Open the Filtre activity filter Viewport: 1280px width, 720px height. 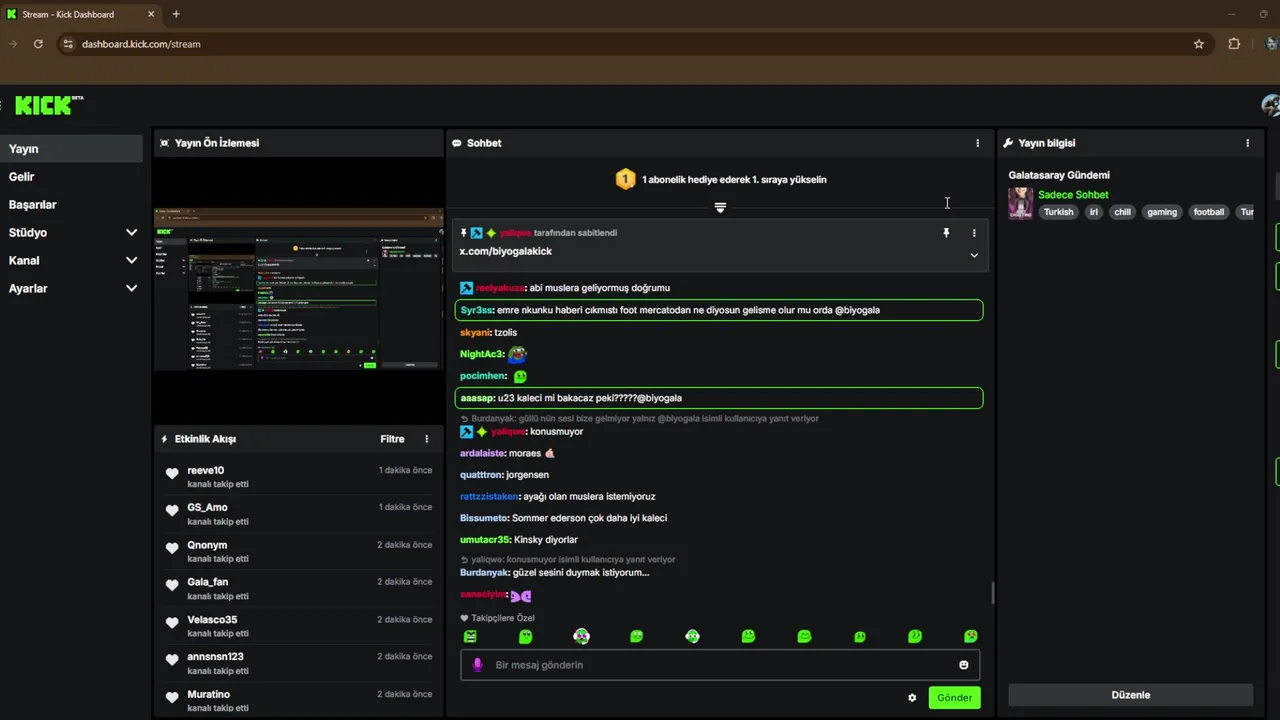pos(392,439)
